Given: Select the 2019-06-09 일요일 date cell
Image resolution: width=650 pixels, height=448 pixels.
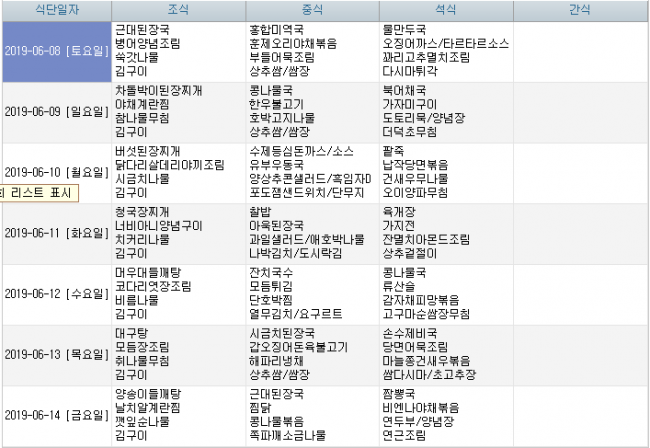Looking at the screenshot, I should 55,112.
